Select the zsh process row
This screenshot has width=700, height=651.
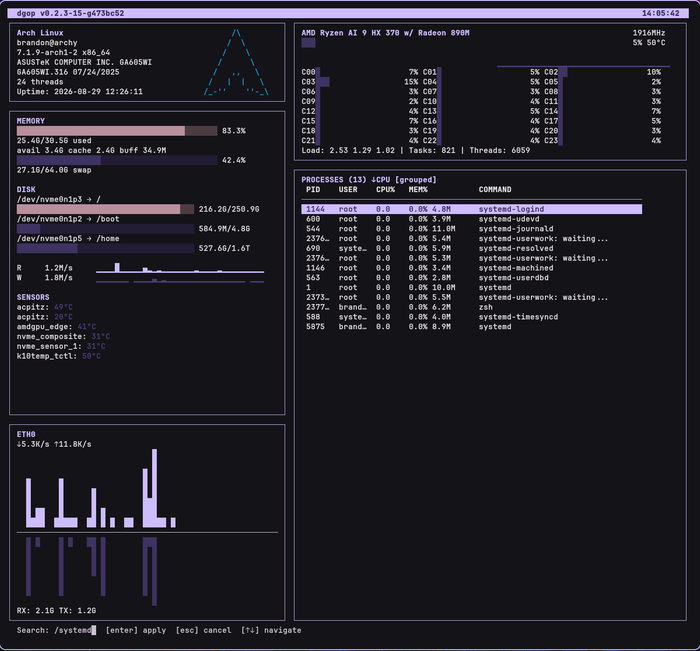coord(471,307)
